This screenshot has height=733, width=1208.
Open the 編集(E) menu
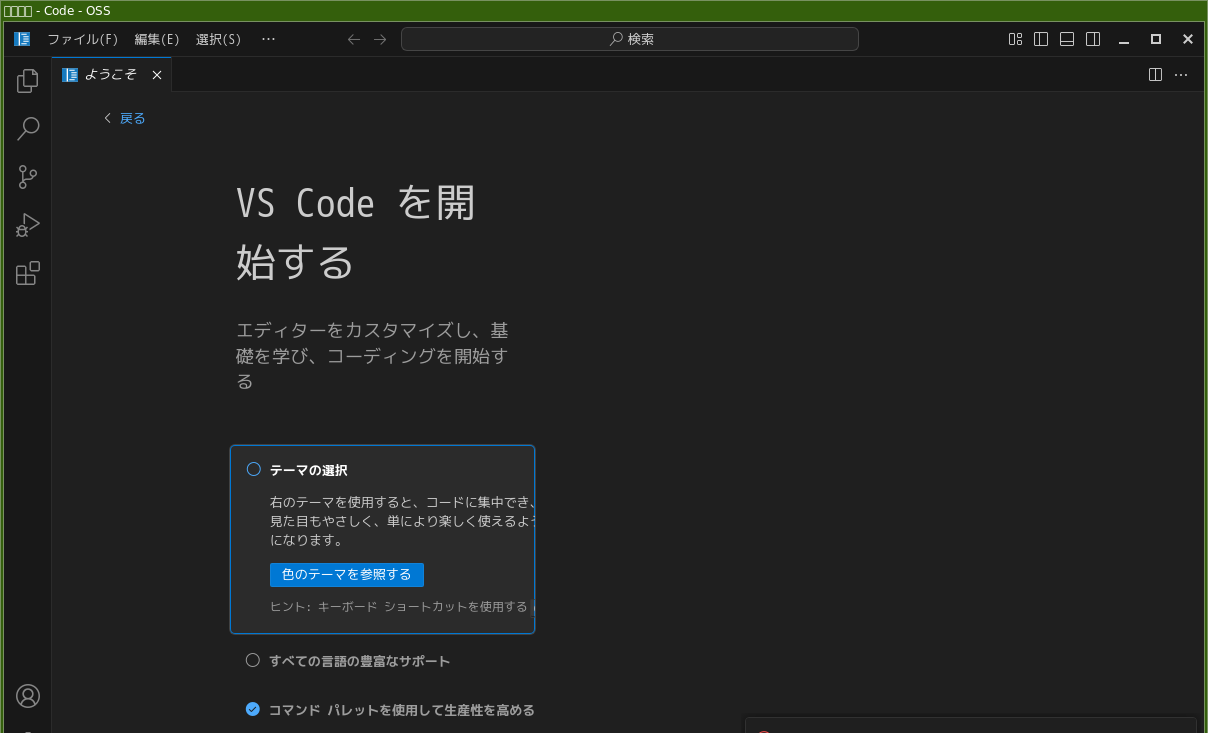pyautogui.click(x=157, y=39)
